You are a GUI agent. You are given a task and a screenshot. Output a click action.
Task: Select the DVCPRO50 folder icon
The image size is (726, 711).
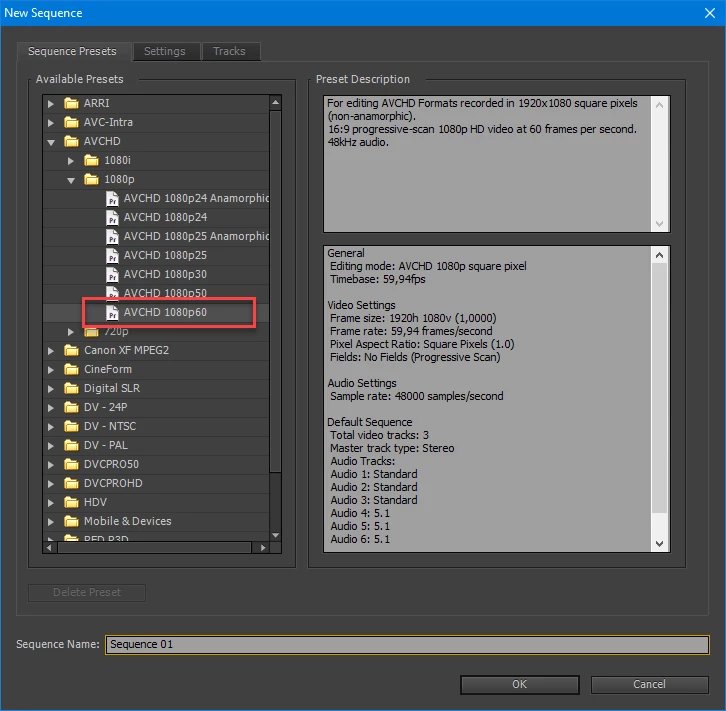point(71,464)
